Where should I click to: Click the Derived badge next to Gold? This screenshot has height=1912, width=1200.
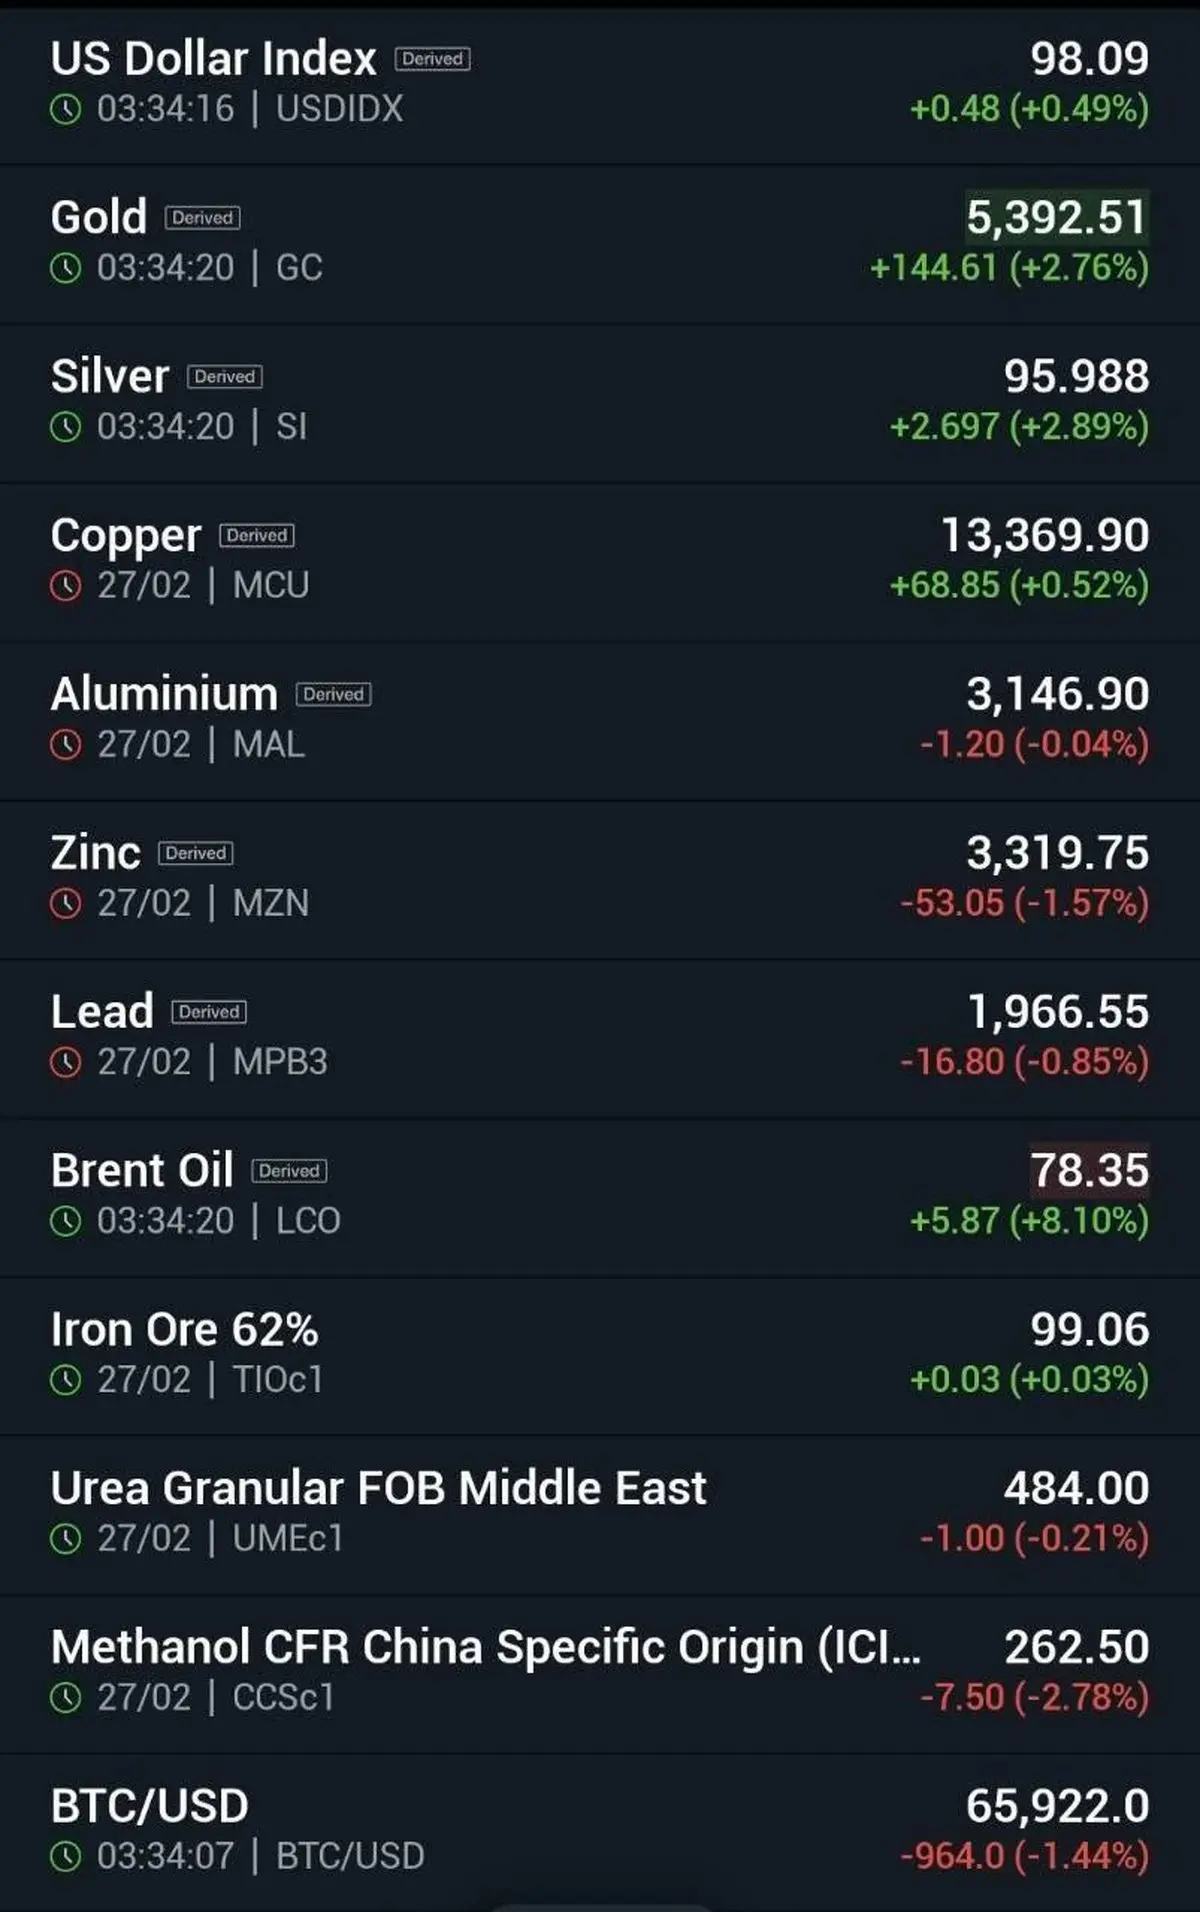click(202, 218)
